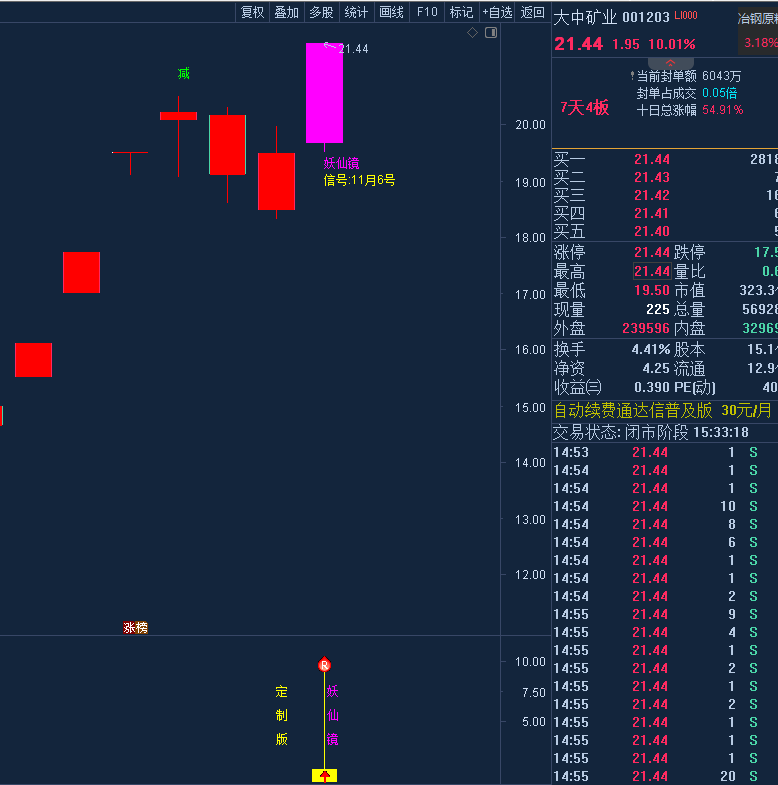Collapse the panel using red chevron
The image size is (778, 785).
pyautogui.click(x=671, y=63)
